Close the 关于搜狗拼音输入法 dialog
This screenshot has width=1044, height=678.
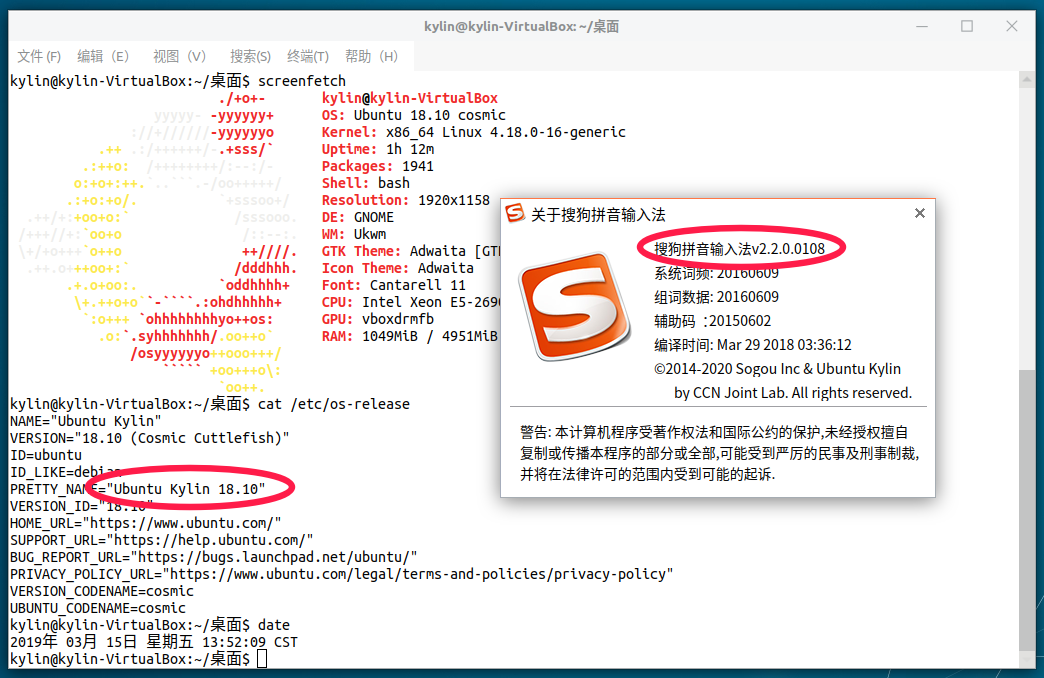click(x=919, y=213)
